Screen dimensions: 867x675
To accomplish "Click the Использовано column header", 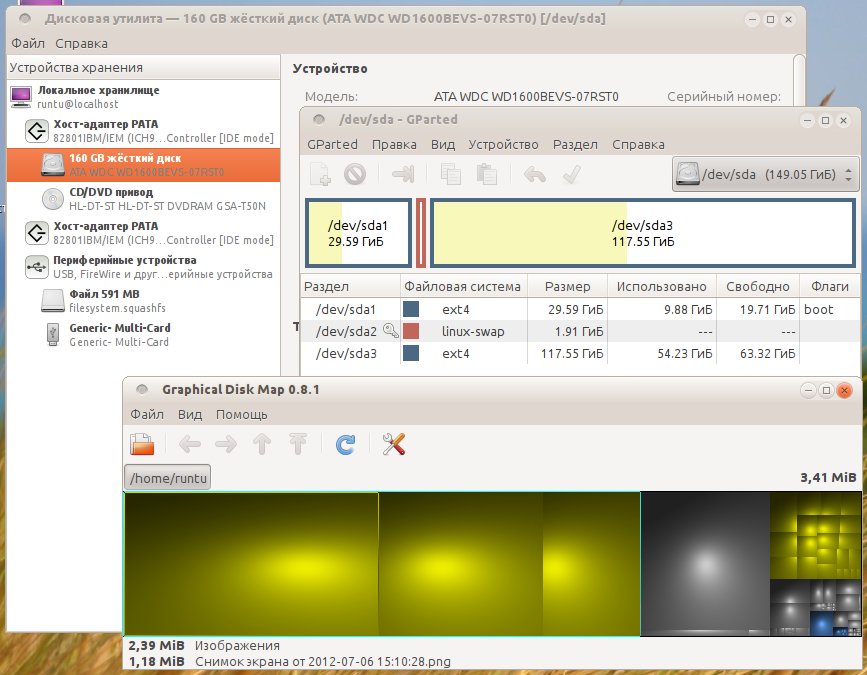I will coord(662,286).
